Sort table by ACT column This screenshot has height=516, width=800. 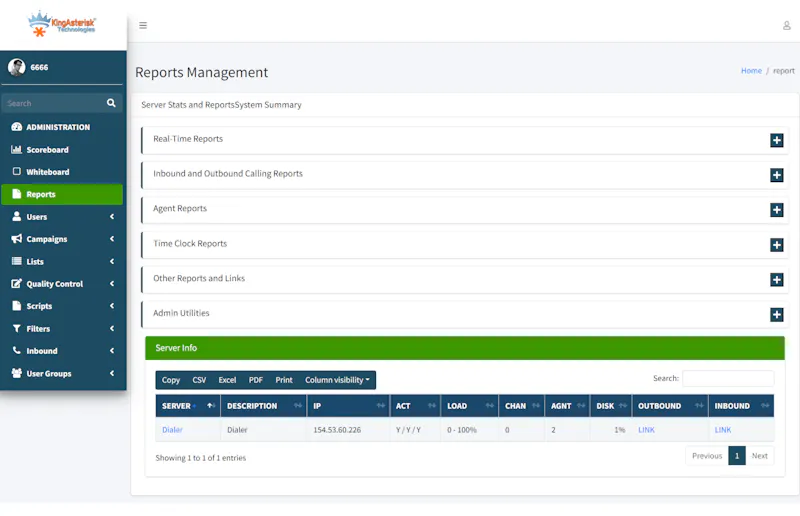click(x=415, y=406)
